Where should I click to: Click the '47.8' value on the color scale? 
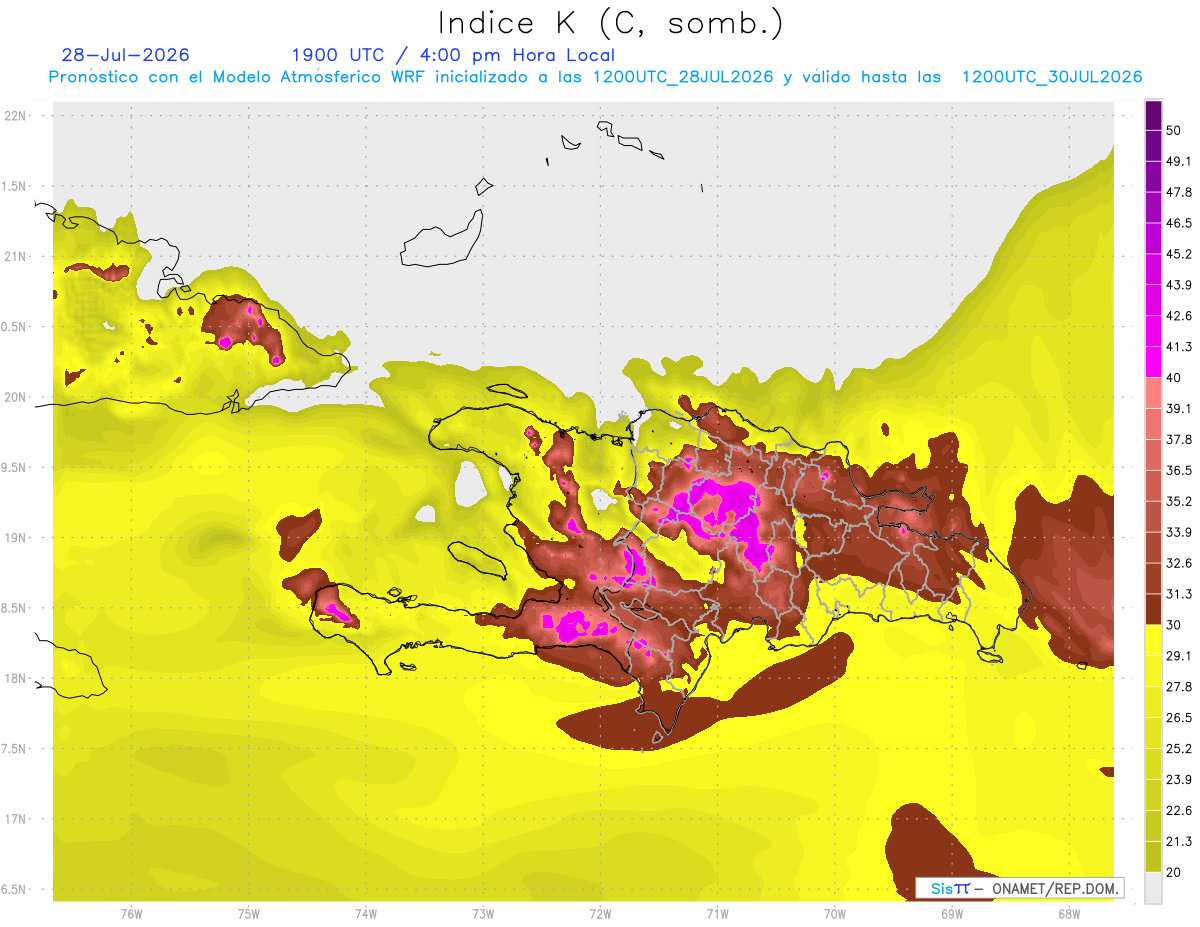pos(1179,192)
